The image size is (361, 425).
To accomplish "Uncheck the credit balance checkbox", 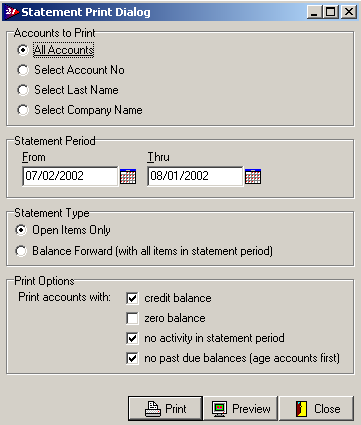I will 132,298.
